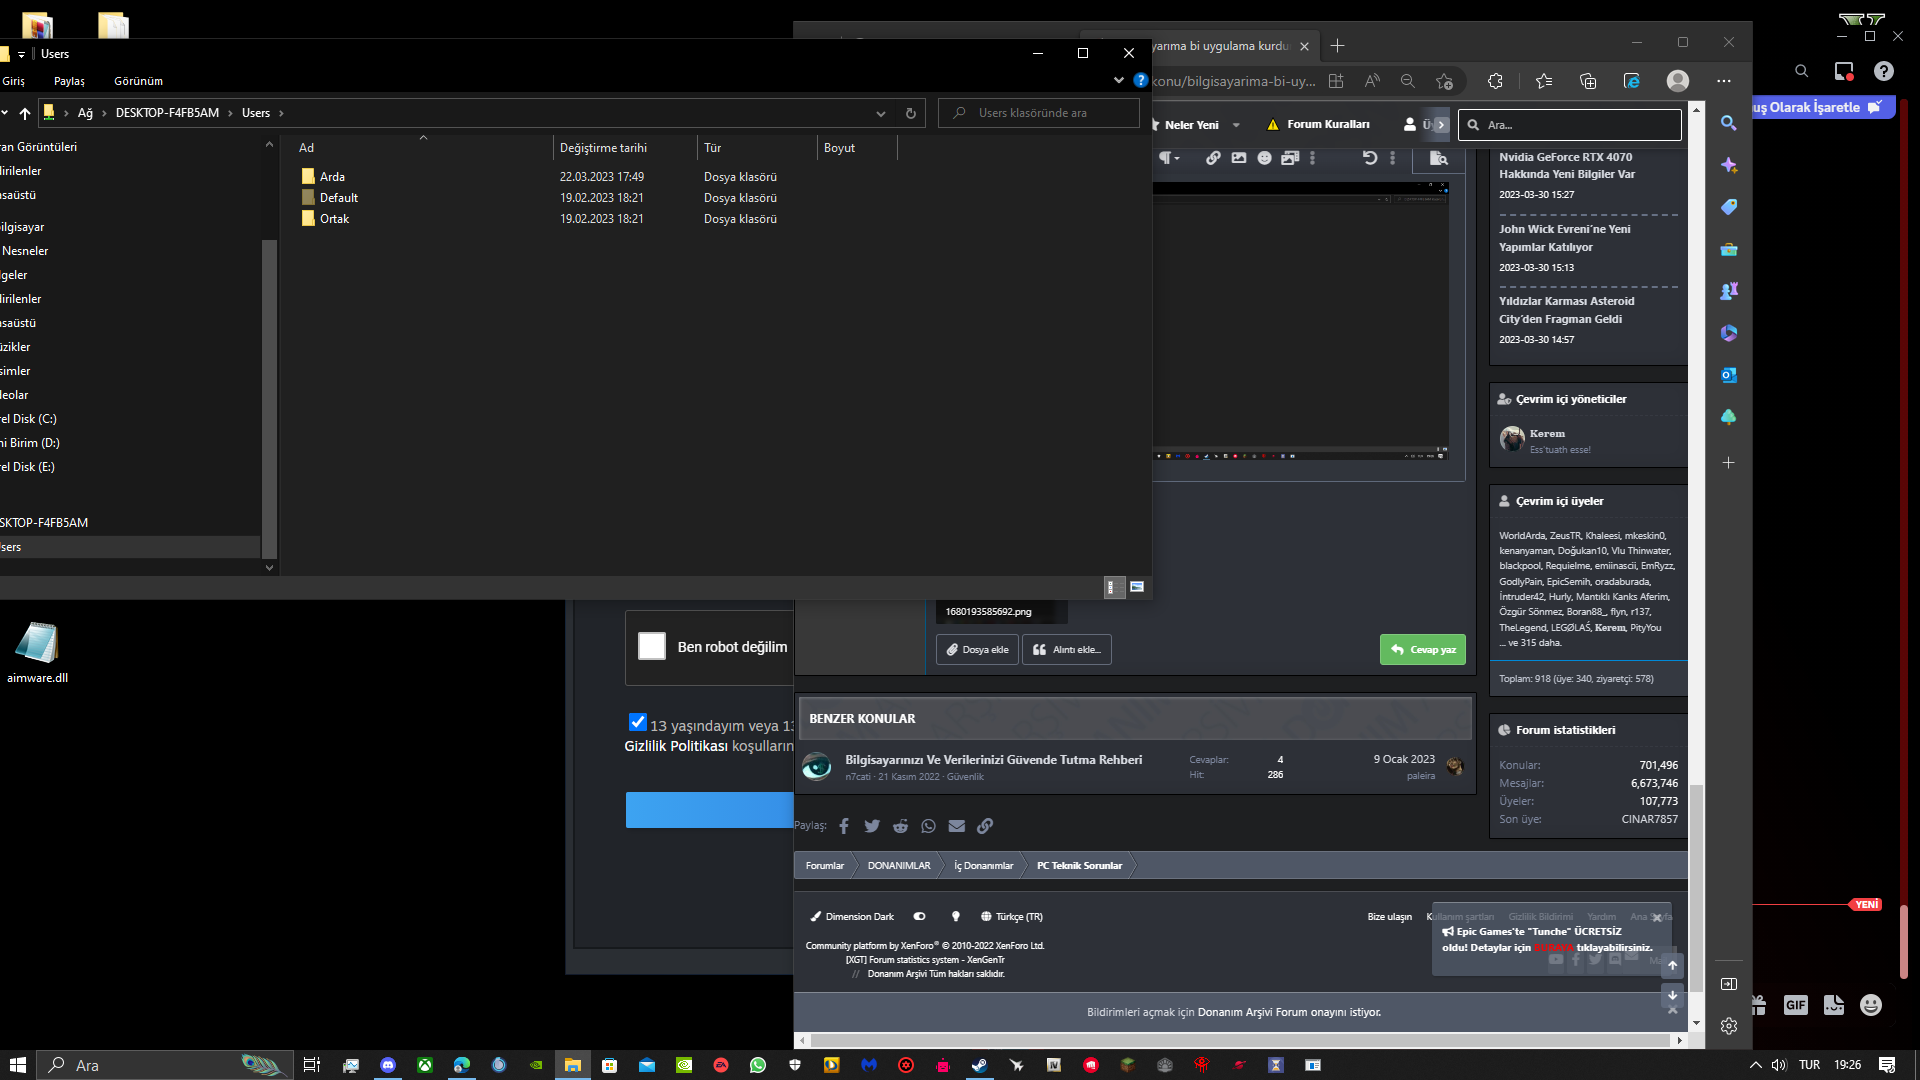This screenshot has height=1080, width=1920.
Task: Go up one level in File Explorer
Action: [25, 113]
